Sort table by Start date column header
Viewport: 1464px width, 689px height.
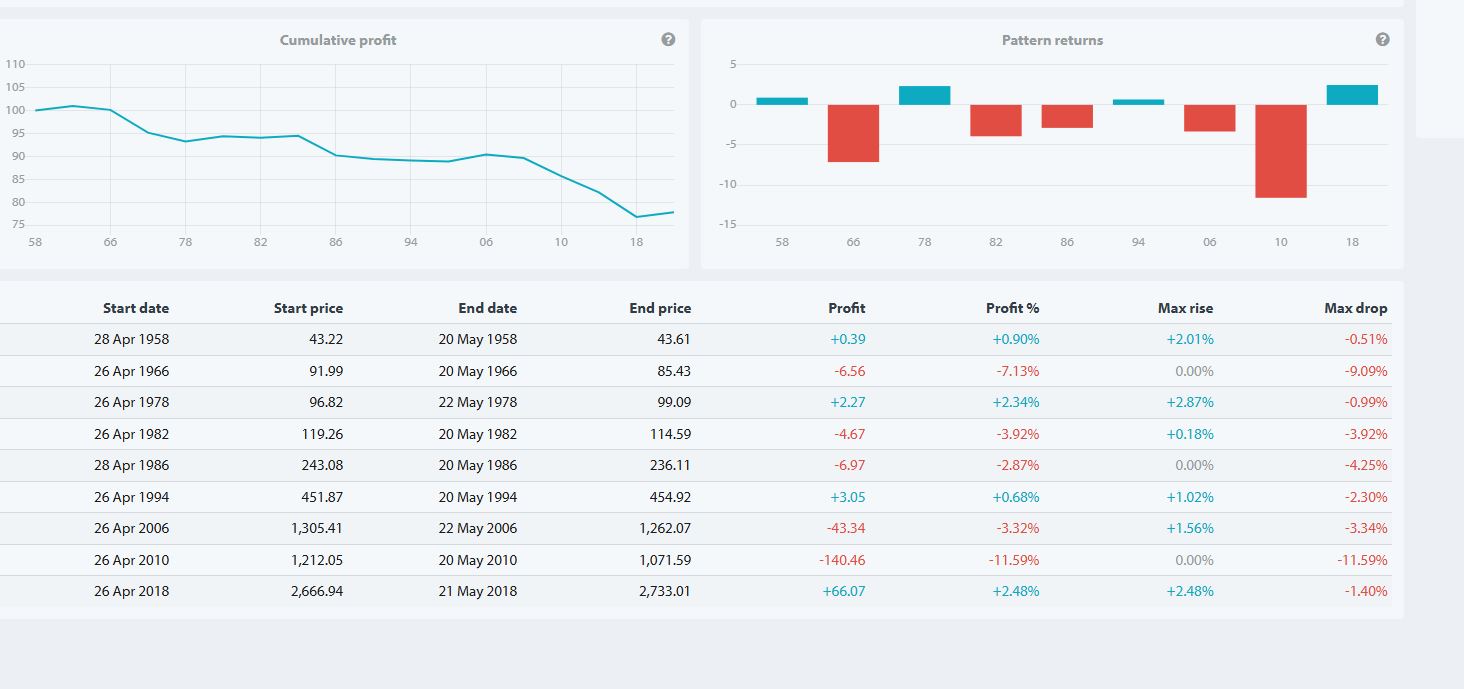135,308
